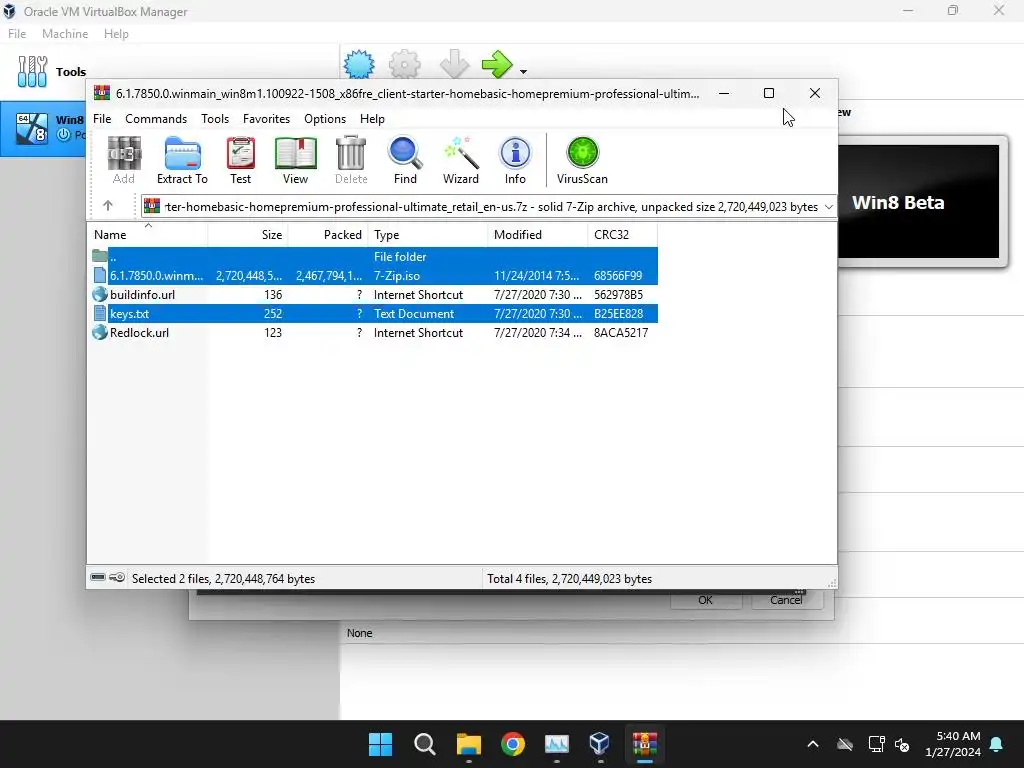Viewport: 1024px width, 768px height.
Task: Click VirtualBox Start green arrow icon
Action: pyautogui.click(x=498, y=64)
